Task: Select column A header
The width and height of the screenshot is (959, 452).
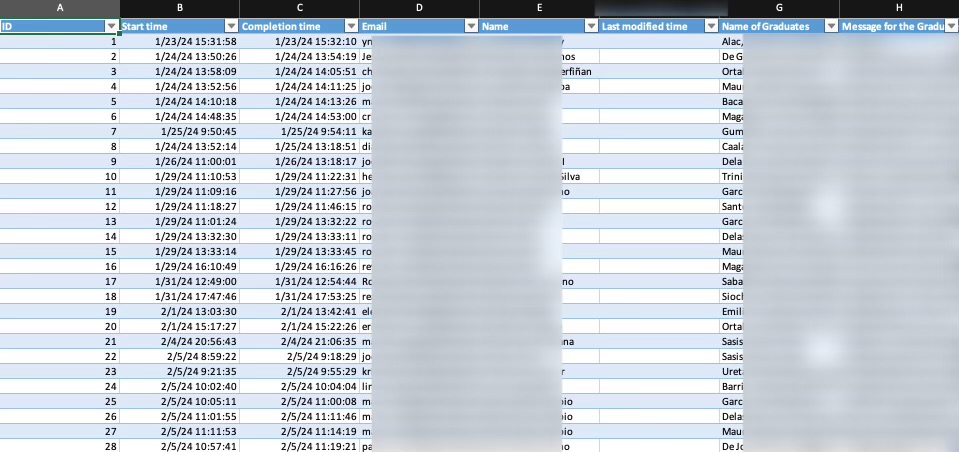Action: (x=59, y=8)
